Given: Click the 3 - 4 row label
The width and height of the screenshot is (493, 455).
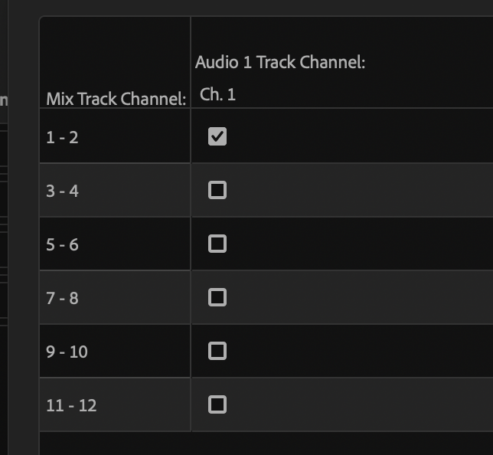Looking at the screenshot, I should coord(62,191).
